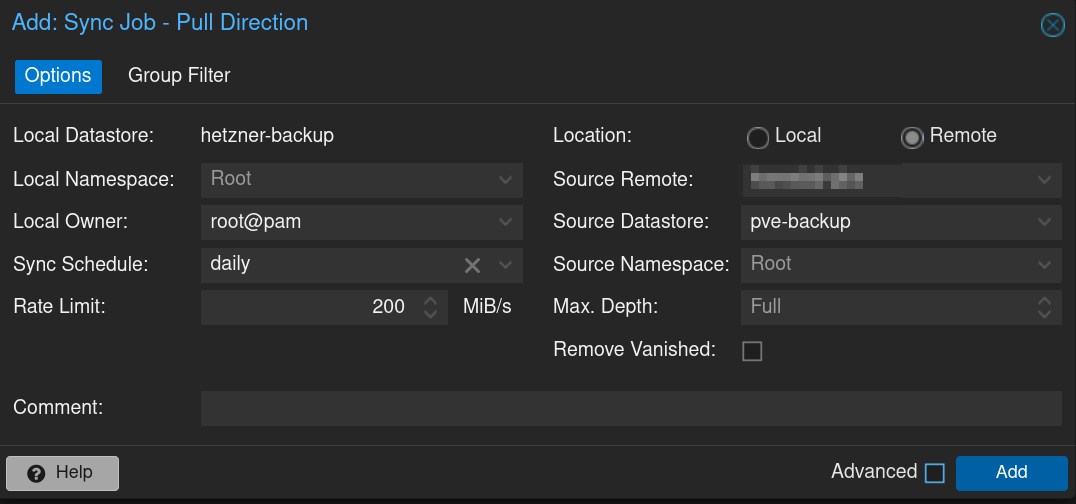Decrease Max. Depth with down arrow
The height and width of the screenshot is (504, 1076).
click(1044, 314)
